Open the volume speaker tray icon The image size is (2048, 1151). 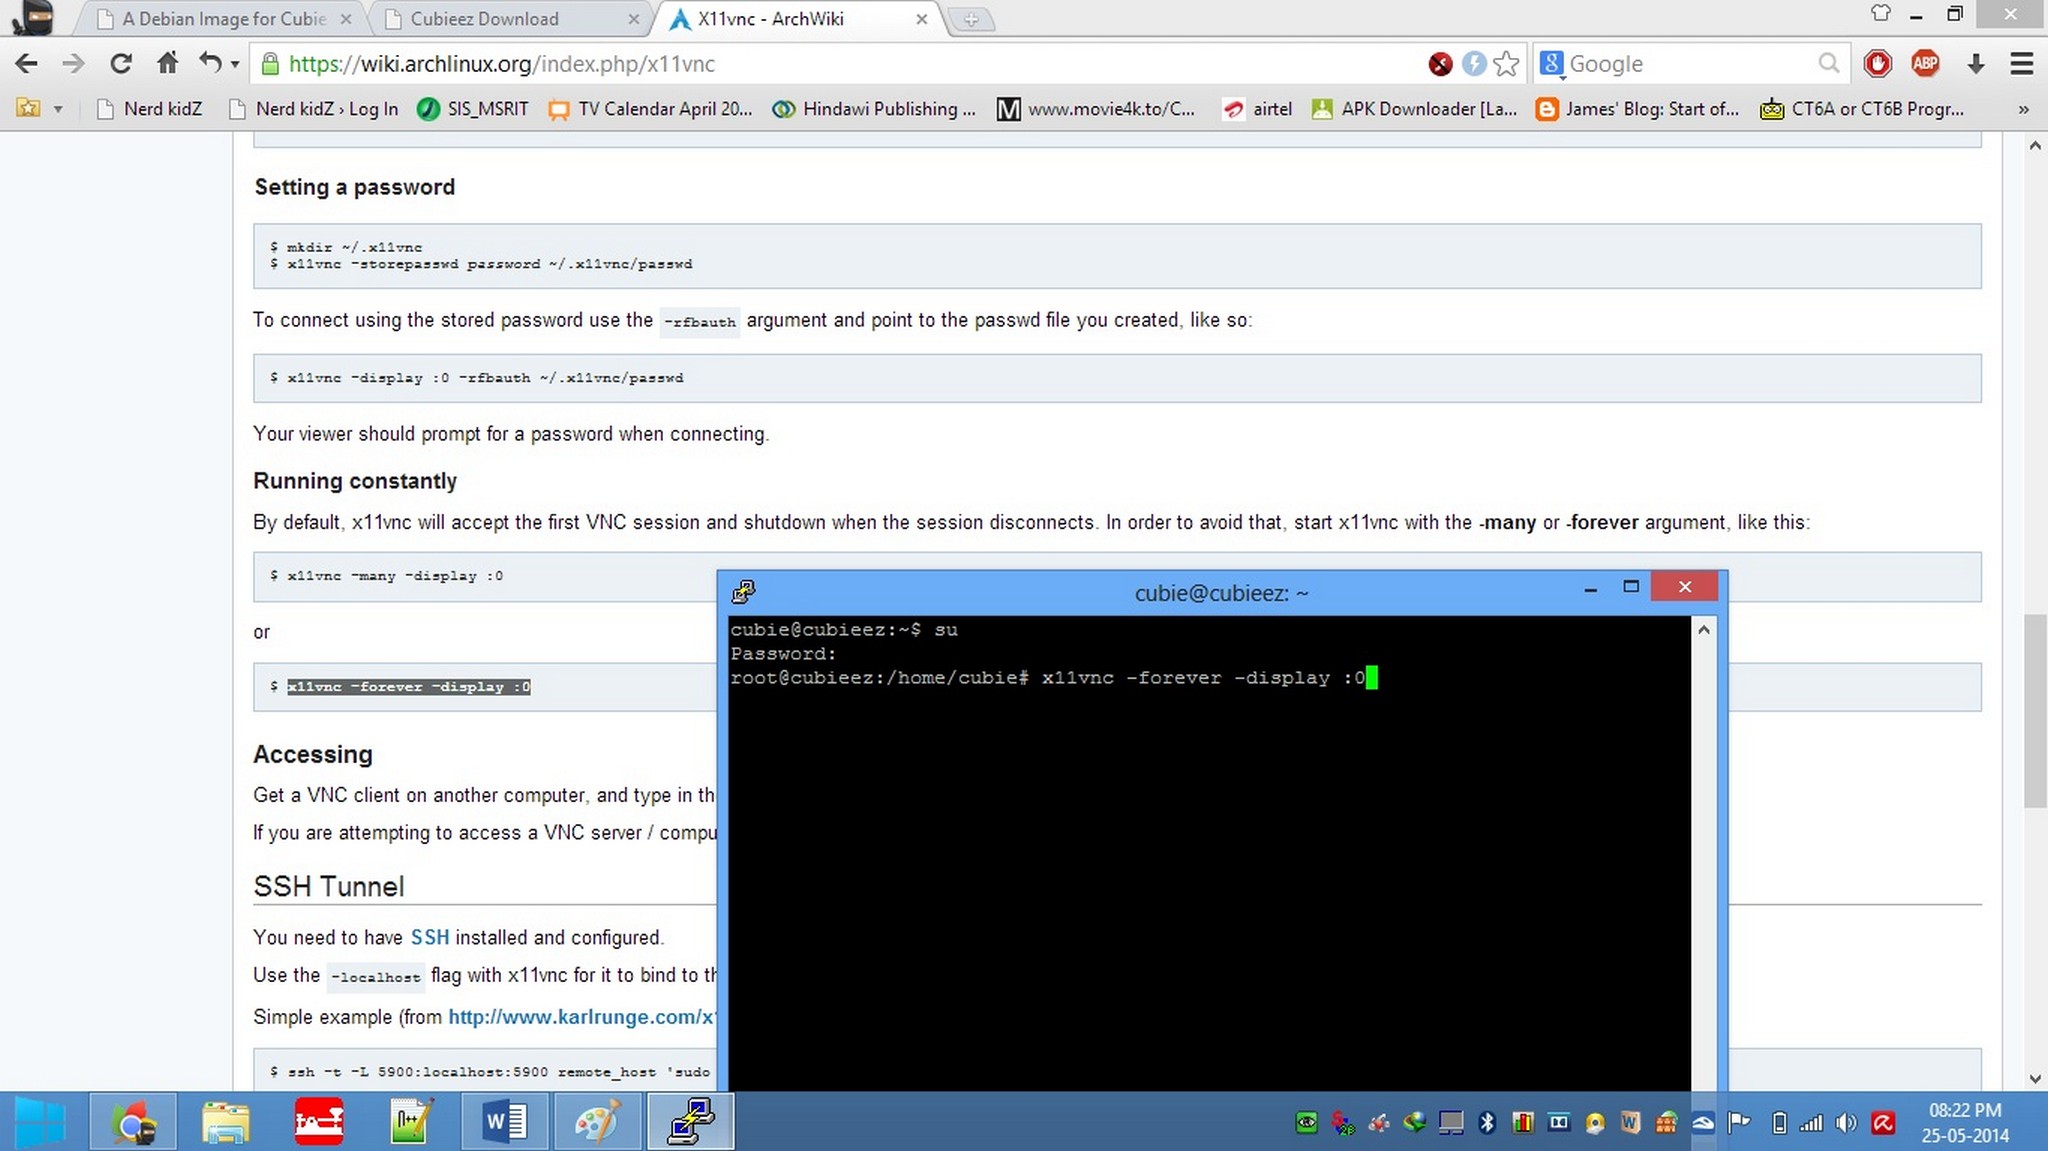coord(1847,1123)
